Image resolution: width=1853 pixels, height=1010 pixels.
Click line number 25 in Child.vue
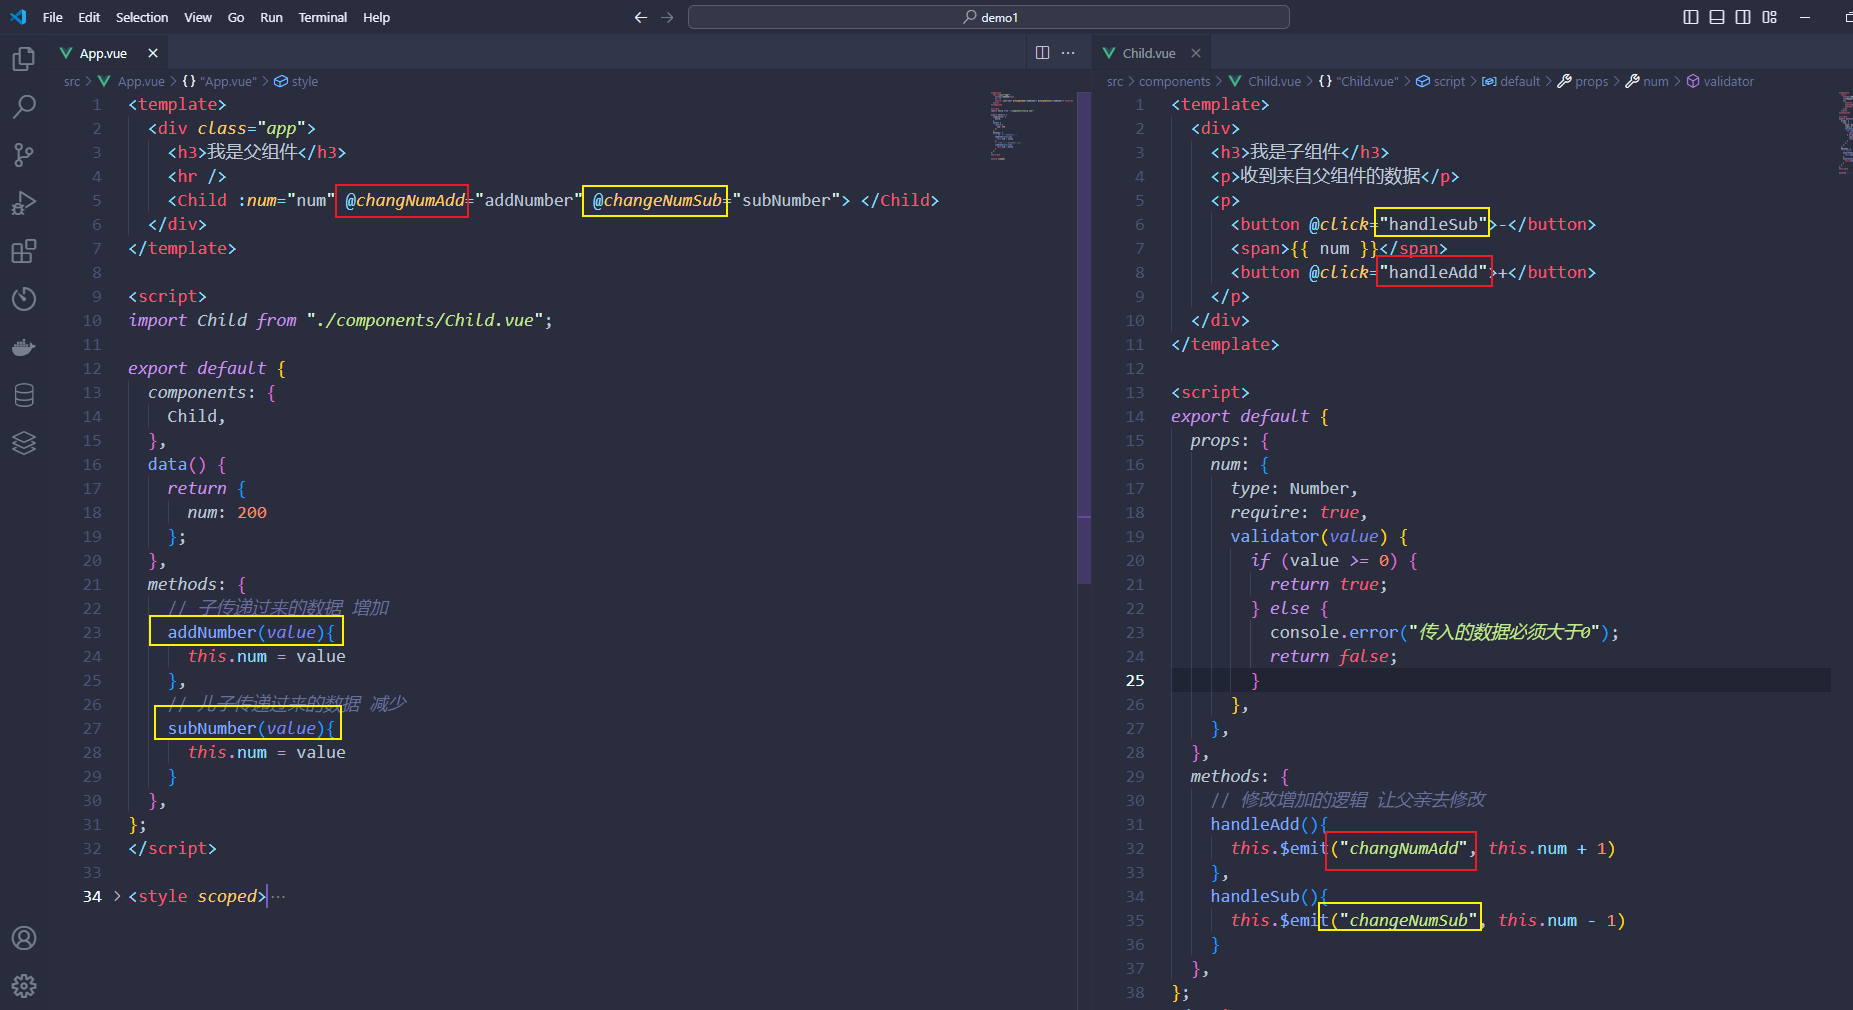[1135, 680]
